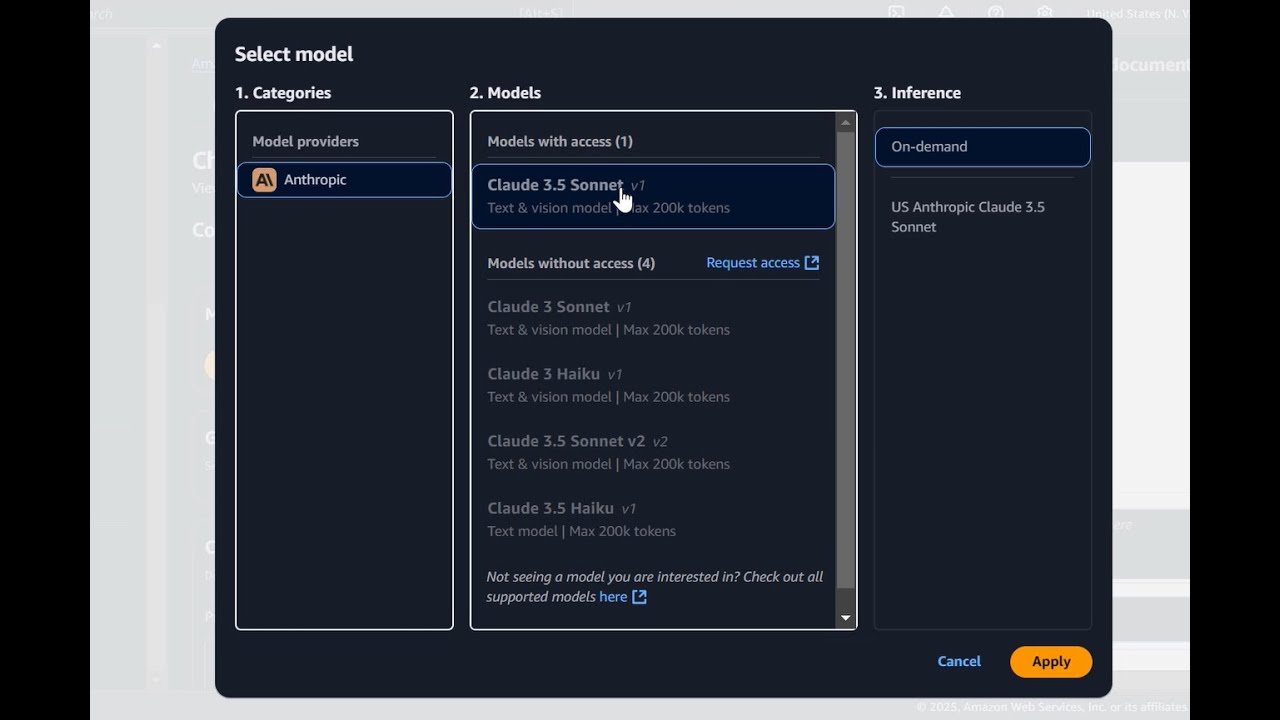Select the Claude 3.5 Haiku text model
Screen dimensions: 1280x720
(x=653, y=519)
